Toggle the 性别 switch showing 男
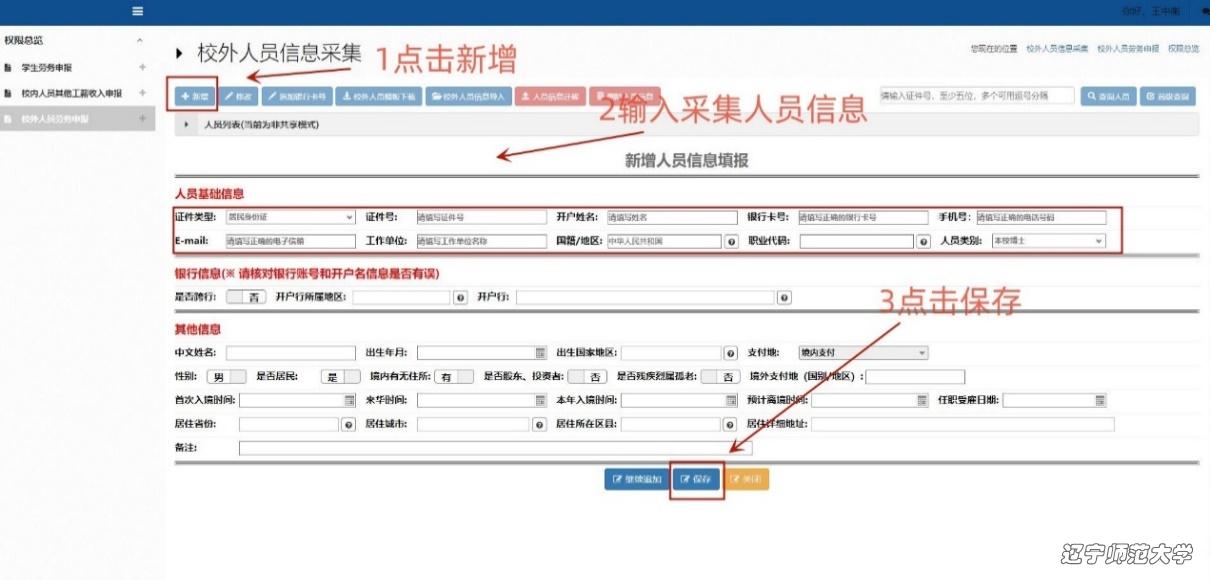The image size is (1210, 580). (228, 377)
